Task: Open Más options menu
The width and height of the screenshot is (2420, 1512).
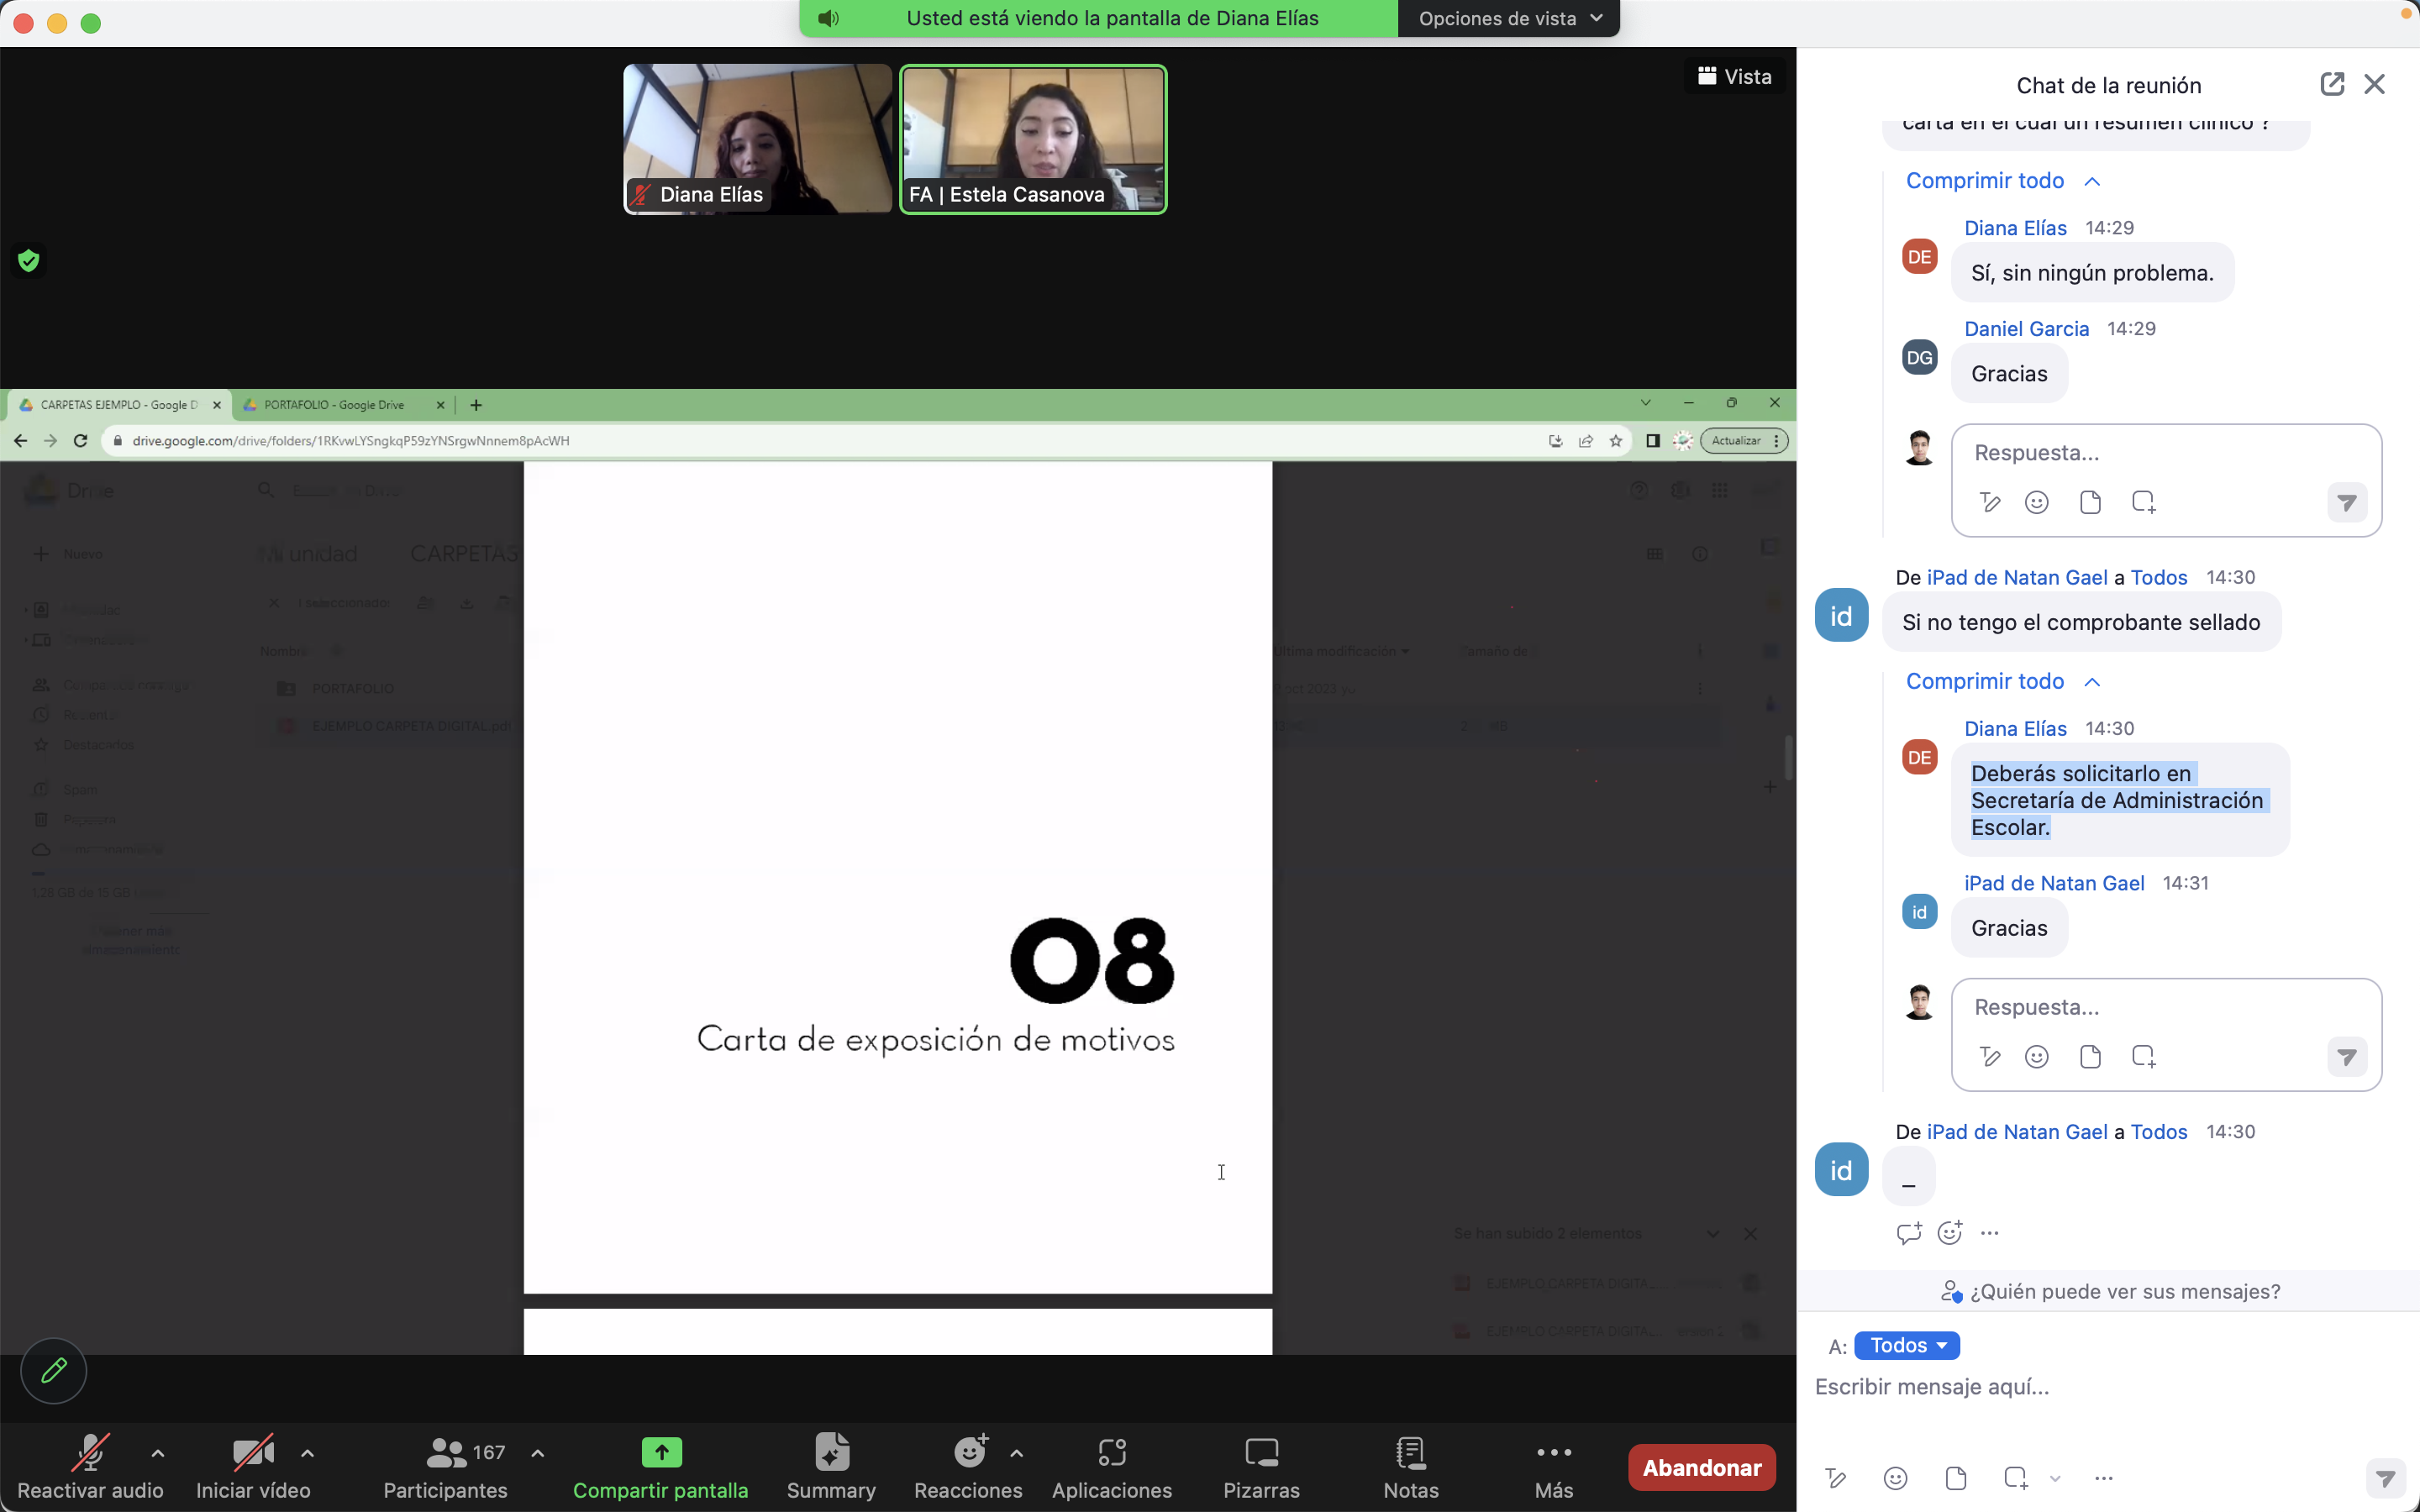Action: (1553, 1465)
